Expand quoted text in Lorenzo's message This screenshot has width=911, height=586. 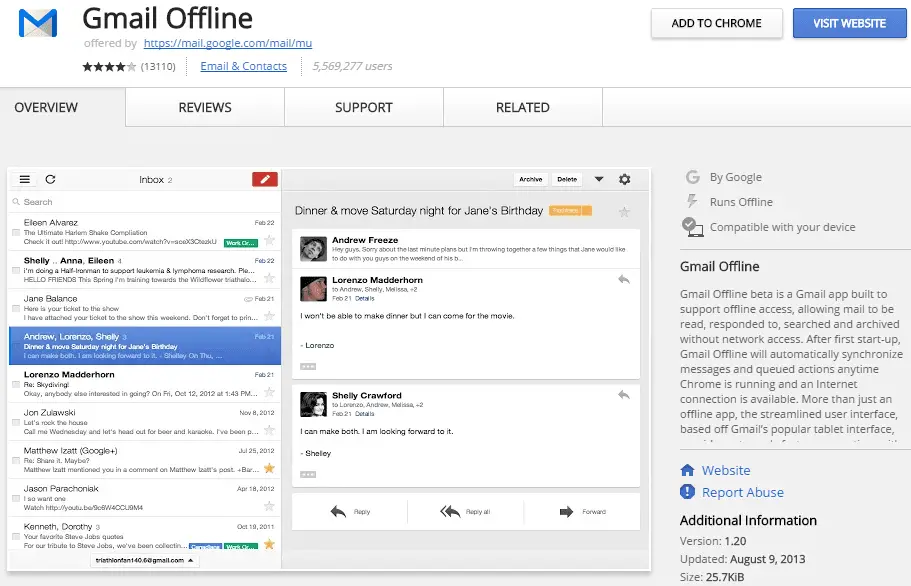coord(308,366)
